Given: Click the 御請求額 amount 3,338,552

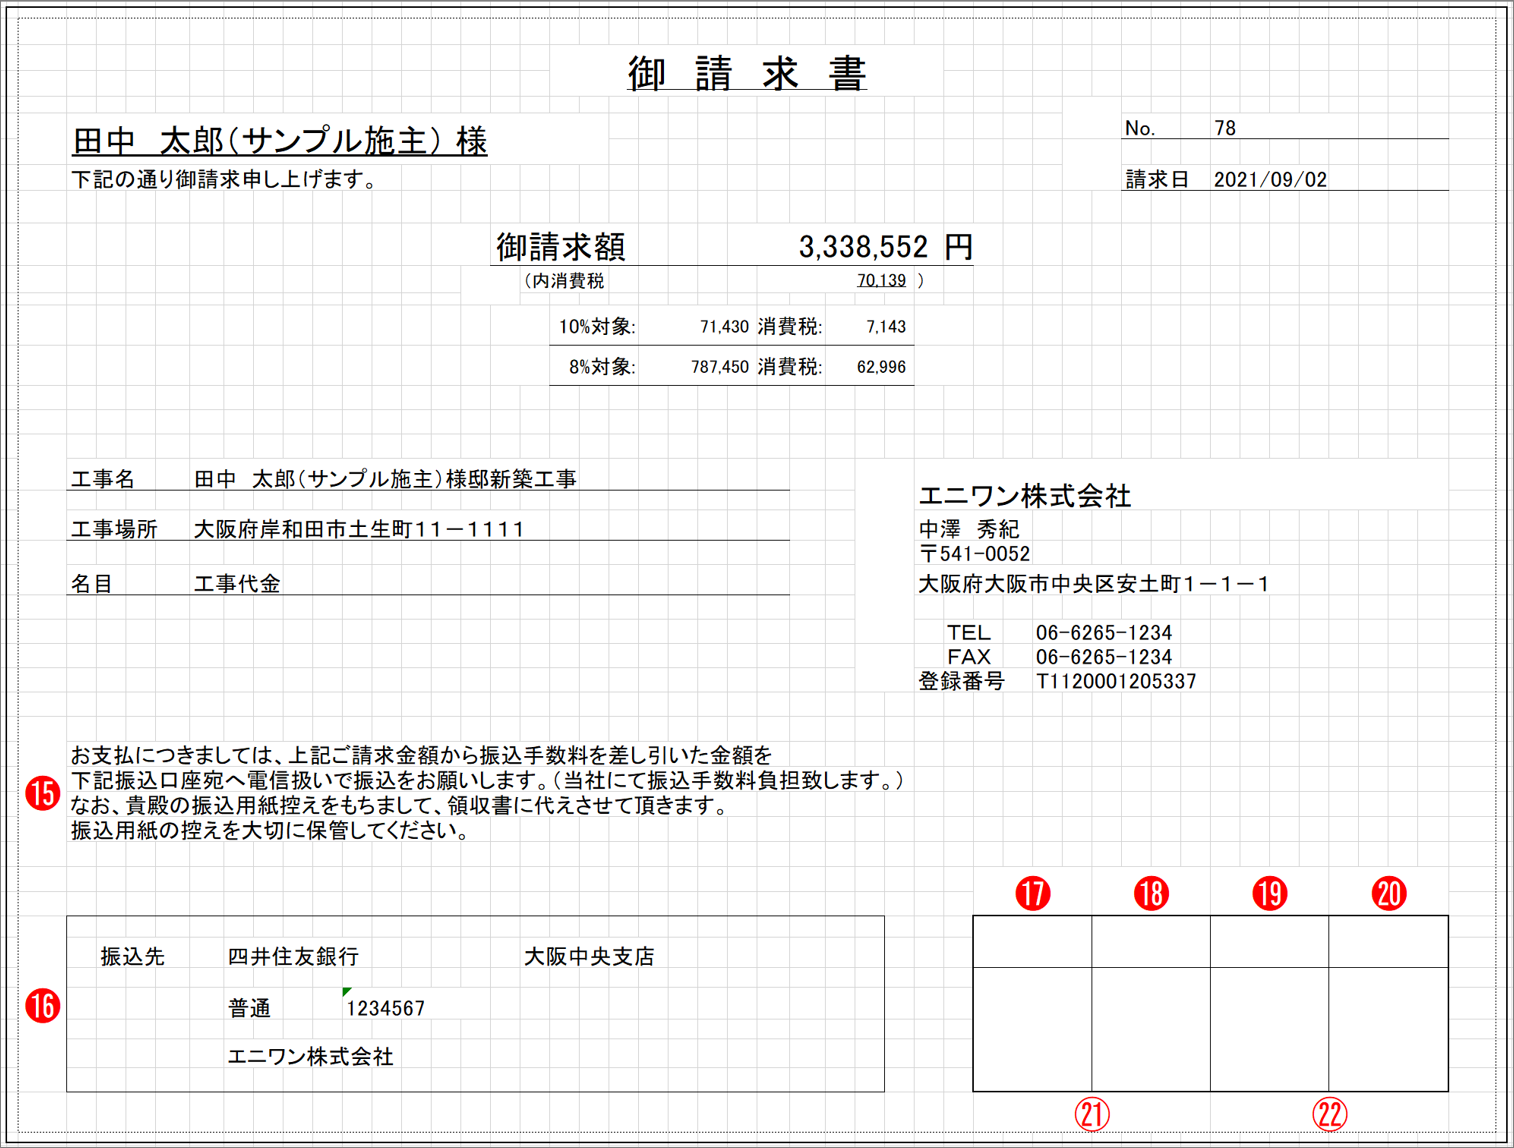Looking at the screenshot, I should click(863, 247).
